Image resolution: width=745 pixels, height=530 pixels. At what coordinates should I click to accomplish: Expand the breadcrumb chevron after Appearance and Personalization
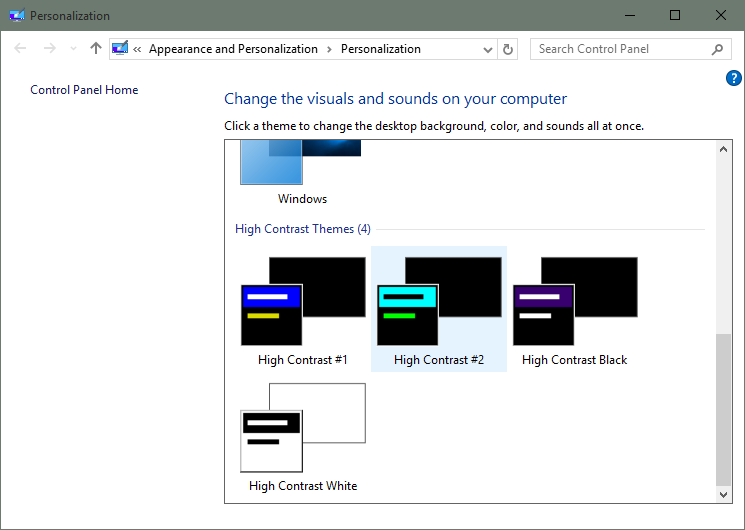[329, 49]
